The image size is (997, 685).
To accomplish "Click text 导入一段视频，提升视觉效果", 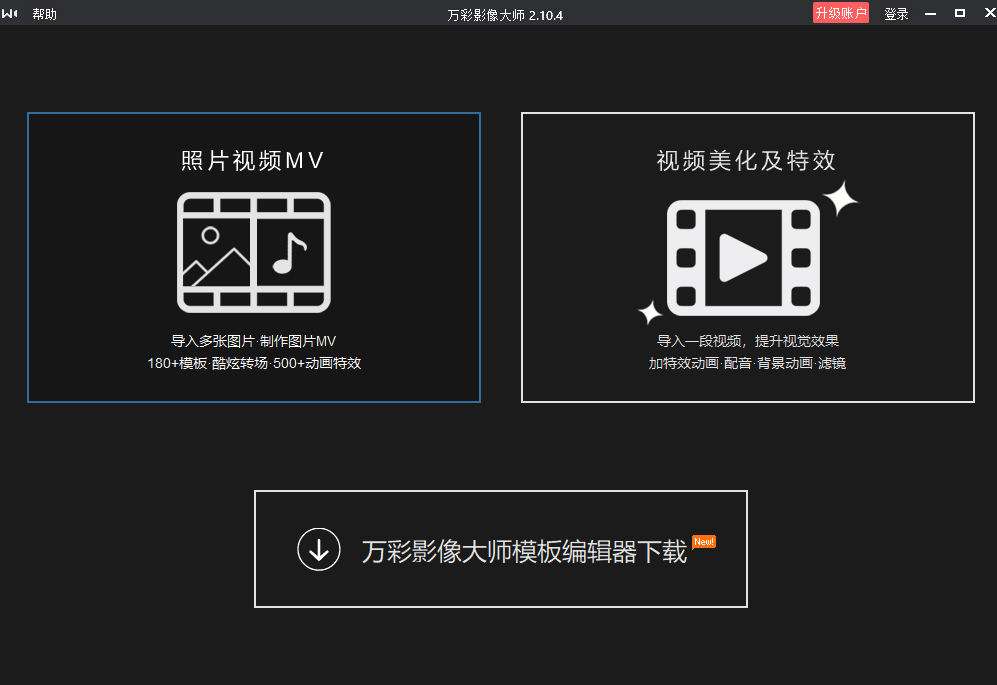I will [x=748, y=341].
